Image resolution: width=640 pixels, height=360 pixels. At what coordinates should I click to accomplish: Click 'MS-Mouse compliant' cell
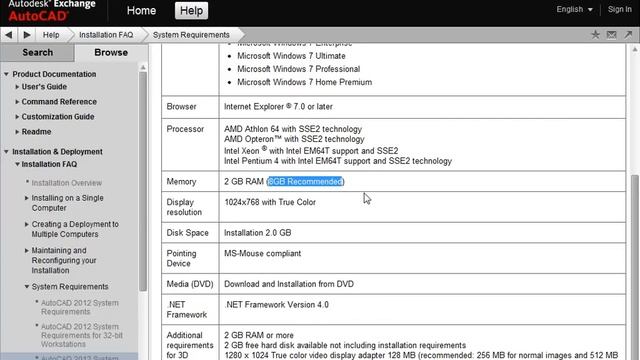(x=262, y=253)
